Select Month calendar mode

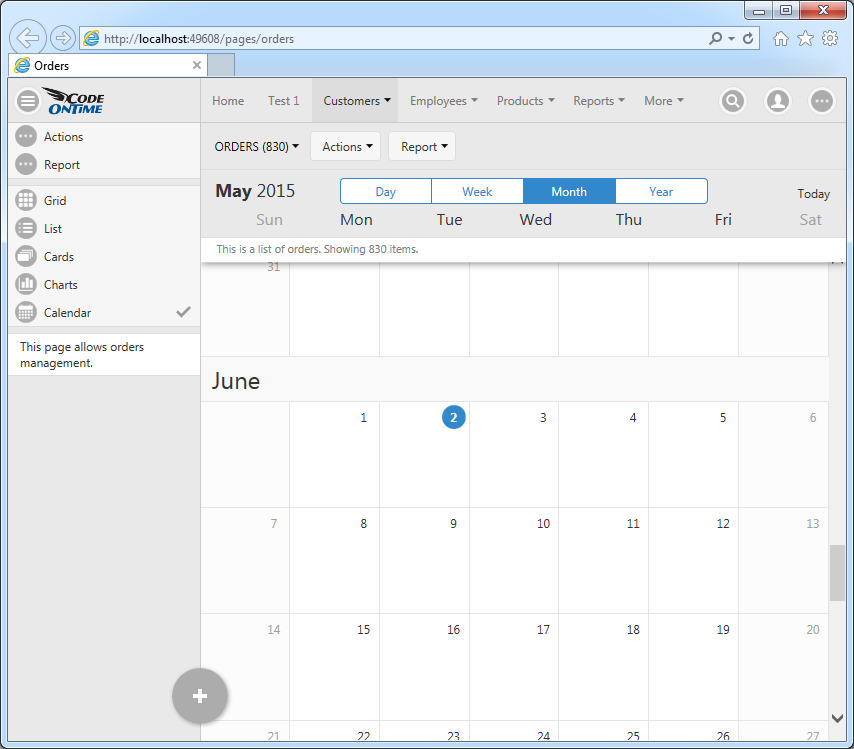[x=569, y=191]
